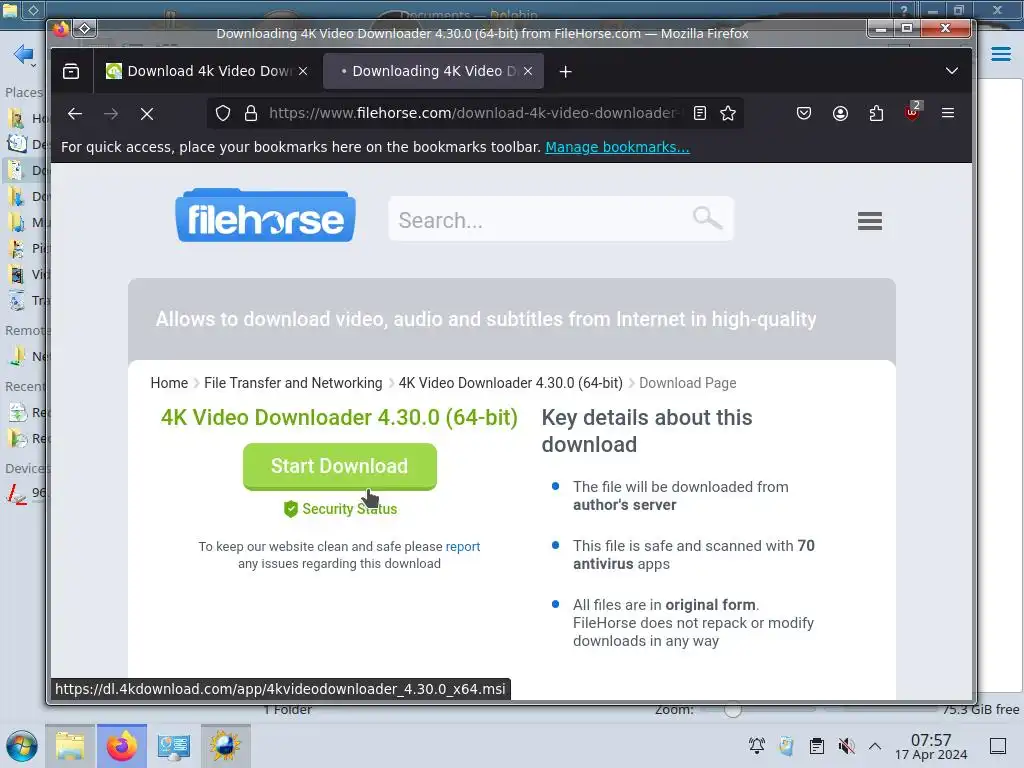Screen dimensions: 1024x768
Task: Open Firefox window menu diamond icon in titlebar
Action: (x=85, y=28)
